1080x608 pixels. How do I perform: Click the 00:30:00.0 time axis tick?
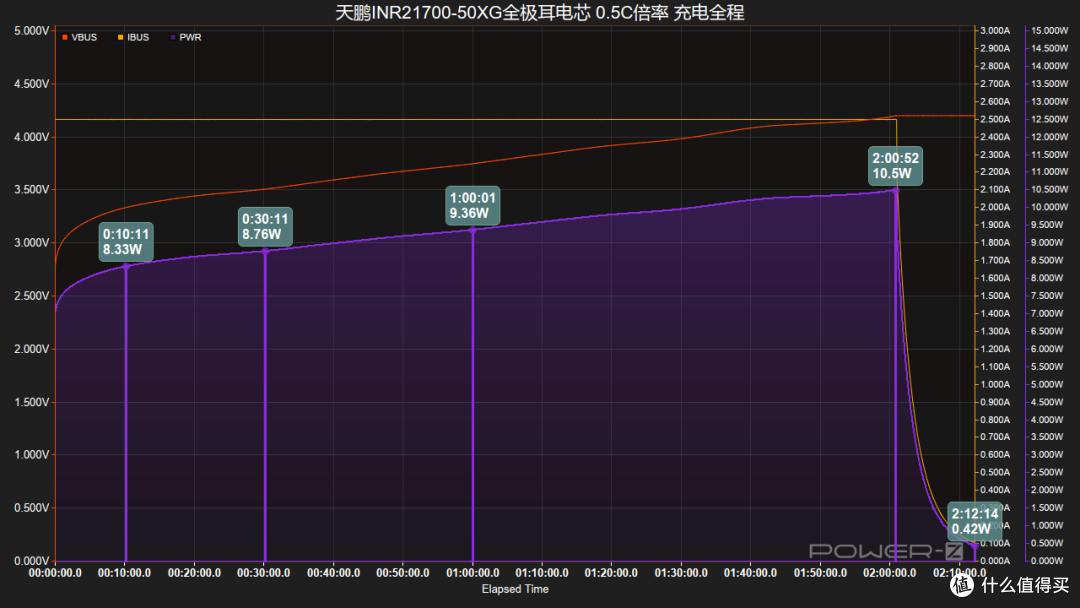pos(264,573)
